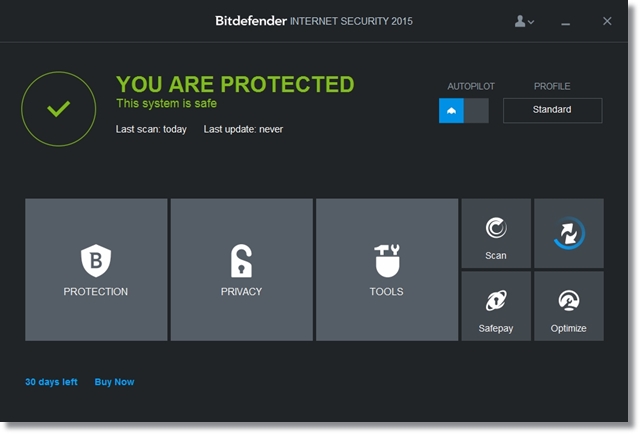Image resolution: width=640 pixels, height=434 pixels.
Task: Click 'This system is safe' text
Action: pos(167,104)
